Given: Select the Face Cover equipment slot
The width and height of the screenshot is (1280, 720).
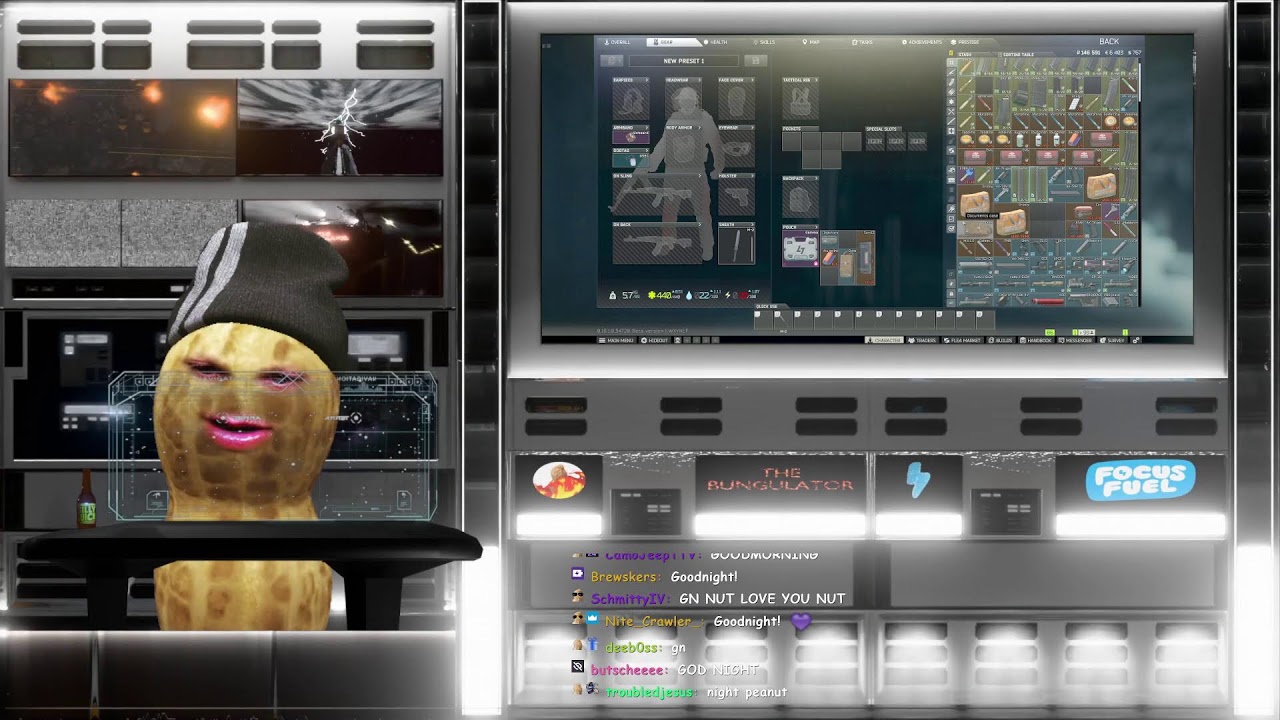Looking at the screenshot, I should [737, 100].
